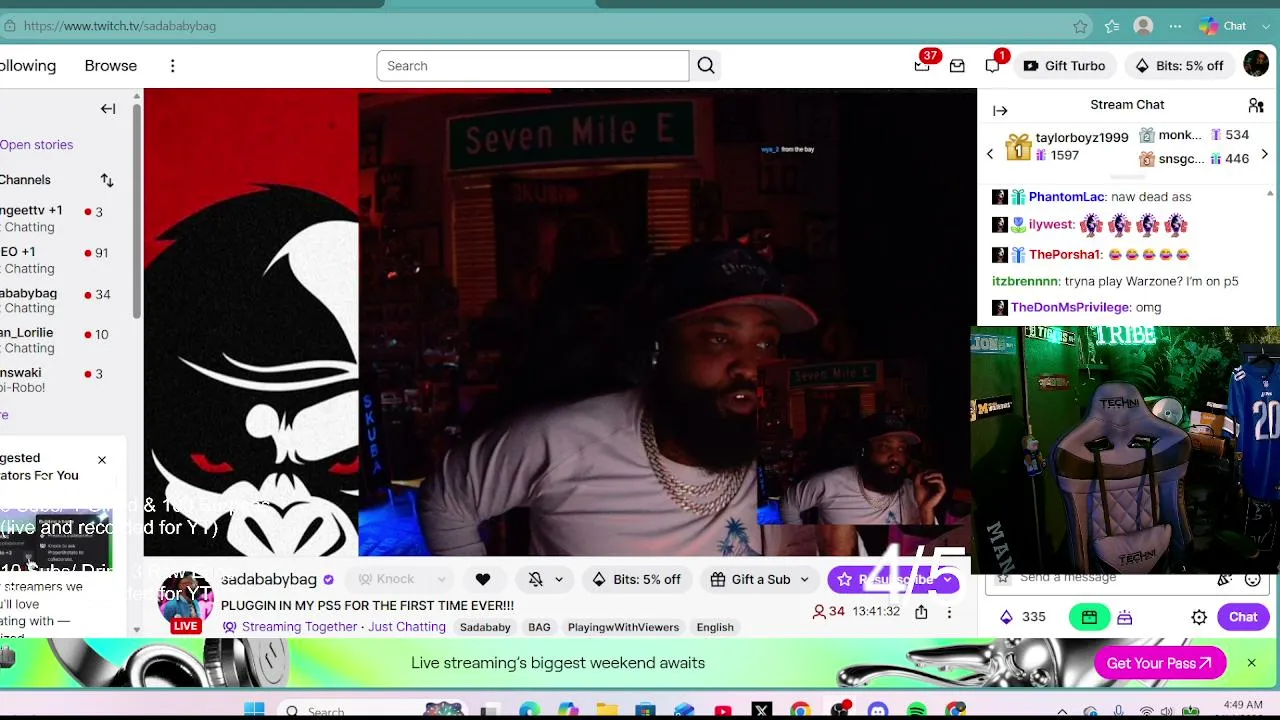Image resolution: width=1280 pixels, height=720 pixels.
Task: Show next gift leaderboard entry
Action: click(x=1264, y=154)
